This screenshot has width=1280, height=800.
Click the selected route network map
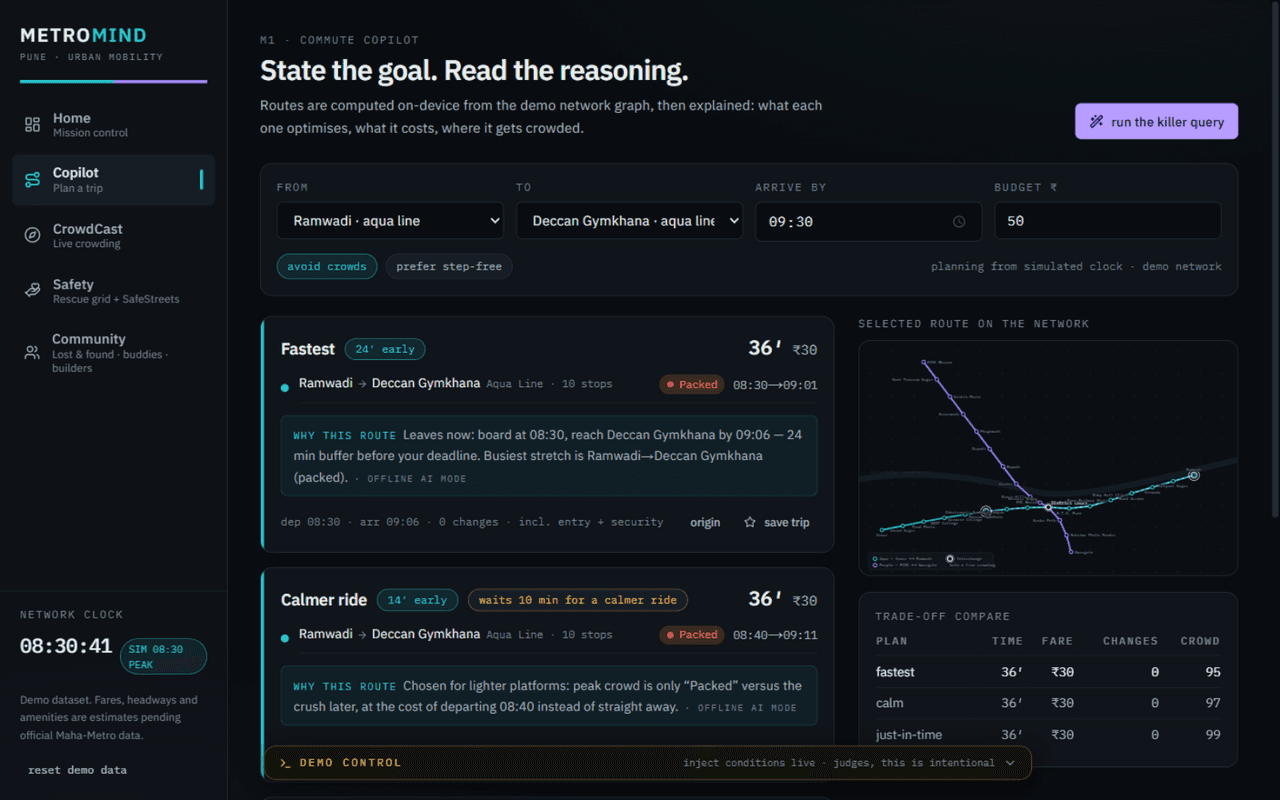[x=1048, y=458]
